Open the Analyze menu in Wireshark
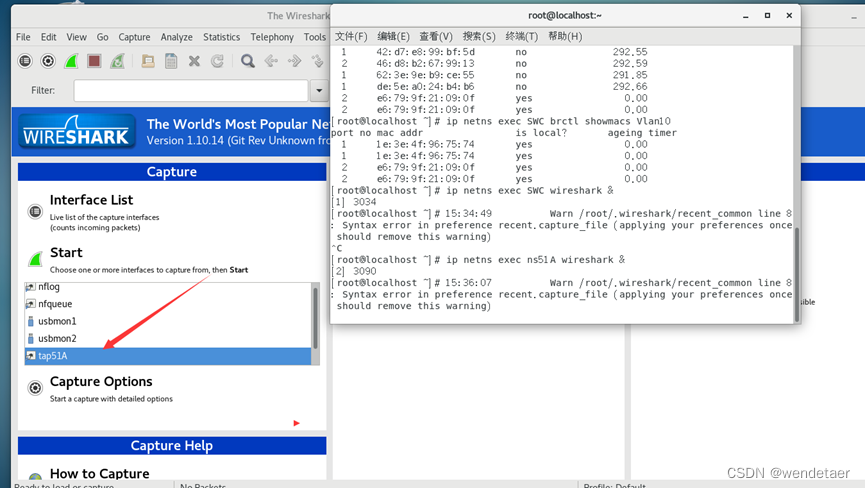 [x=177, y=37]
